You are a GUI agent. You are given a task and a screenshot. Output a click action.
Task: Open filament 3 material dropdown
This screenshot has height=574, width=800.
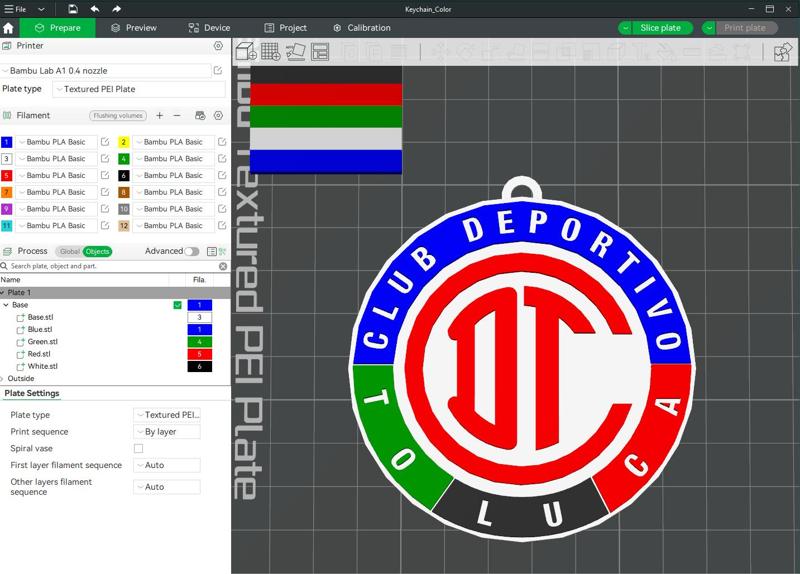coord(56,159)
